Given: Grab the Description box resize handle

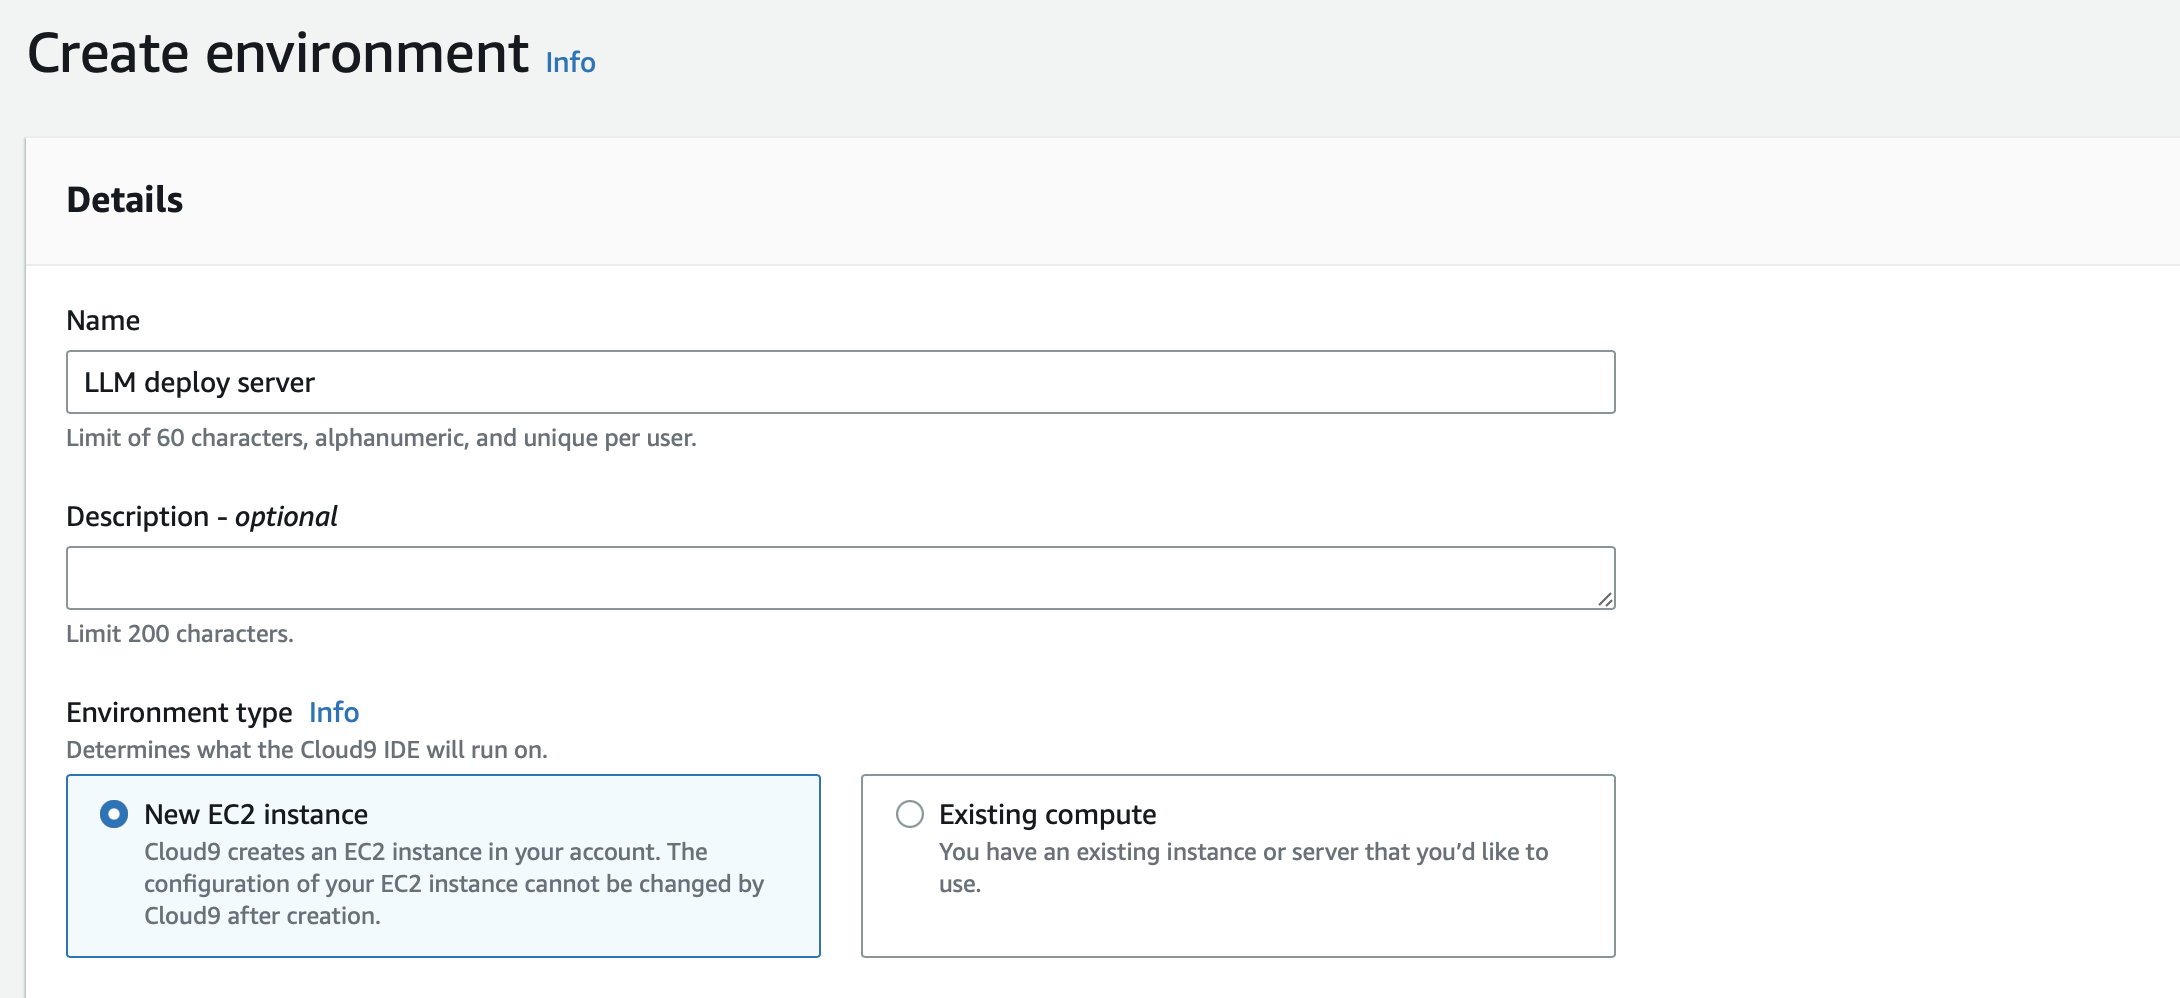Looking at the screenshot, I should point(1604,599).
